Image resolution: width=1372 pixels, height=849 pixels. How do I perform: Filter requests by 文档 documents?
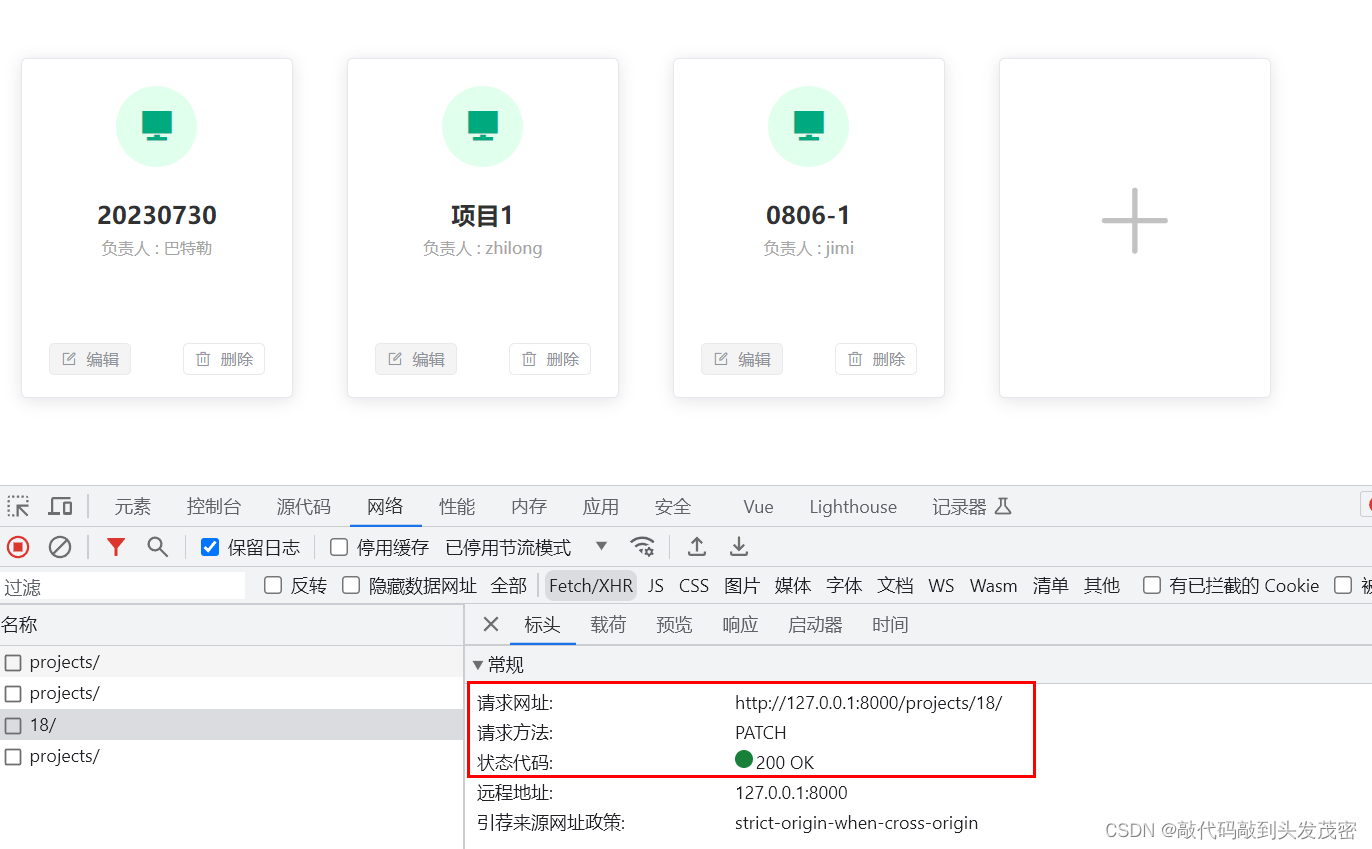click(895, 585)
